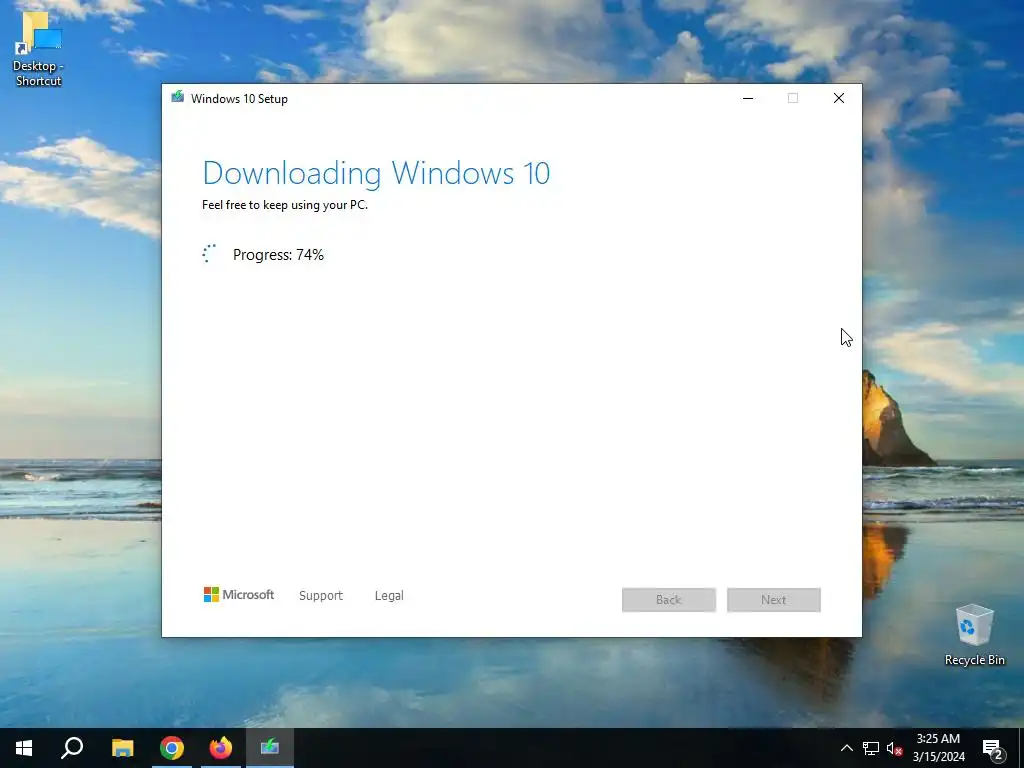The height and width of the screenshot is (768, 1024).
Task: Minimize the Windows 10 Setup window
Action: coord(748,98)
